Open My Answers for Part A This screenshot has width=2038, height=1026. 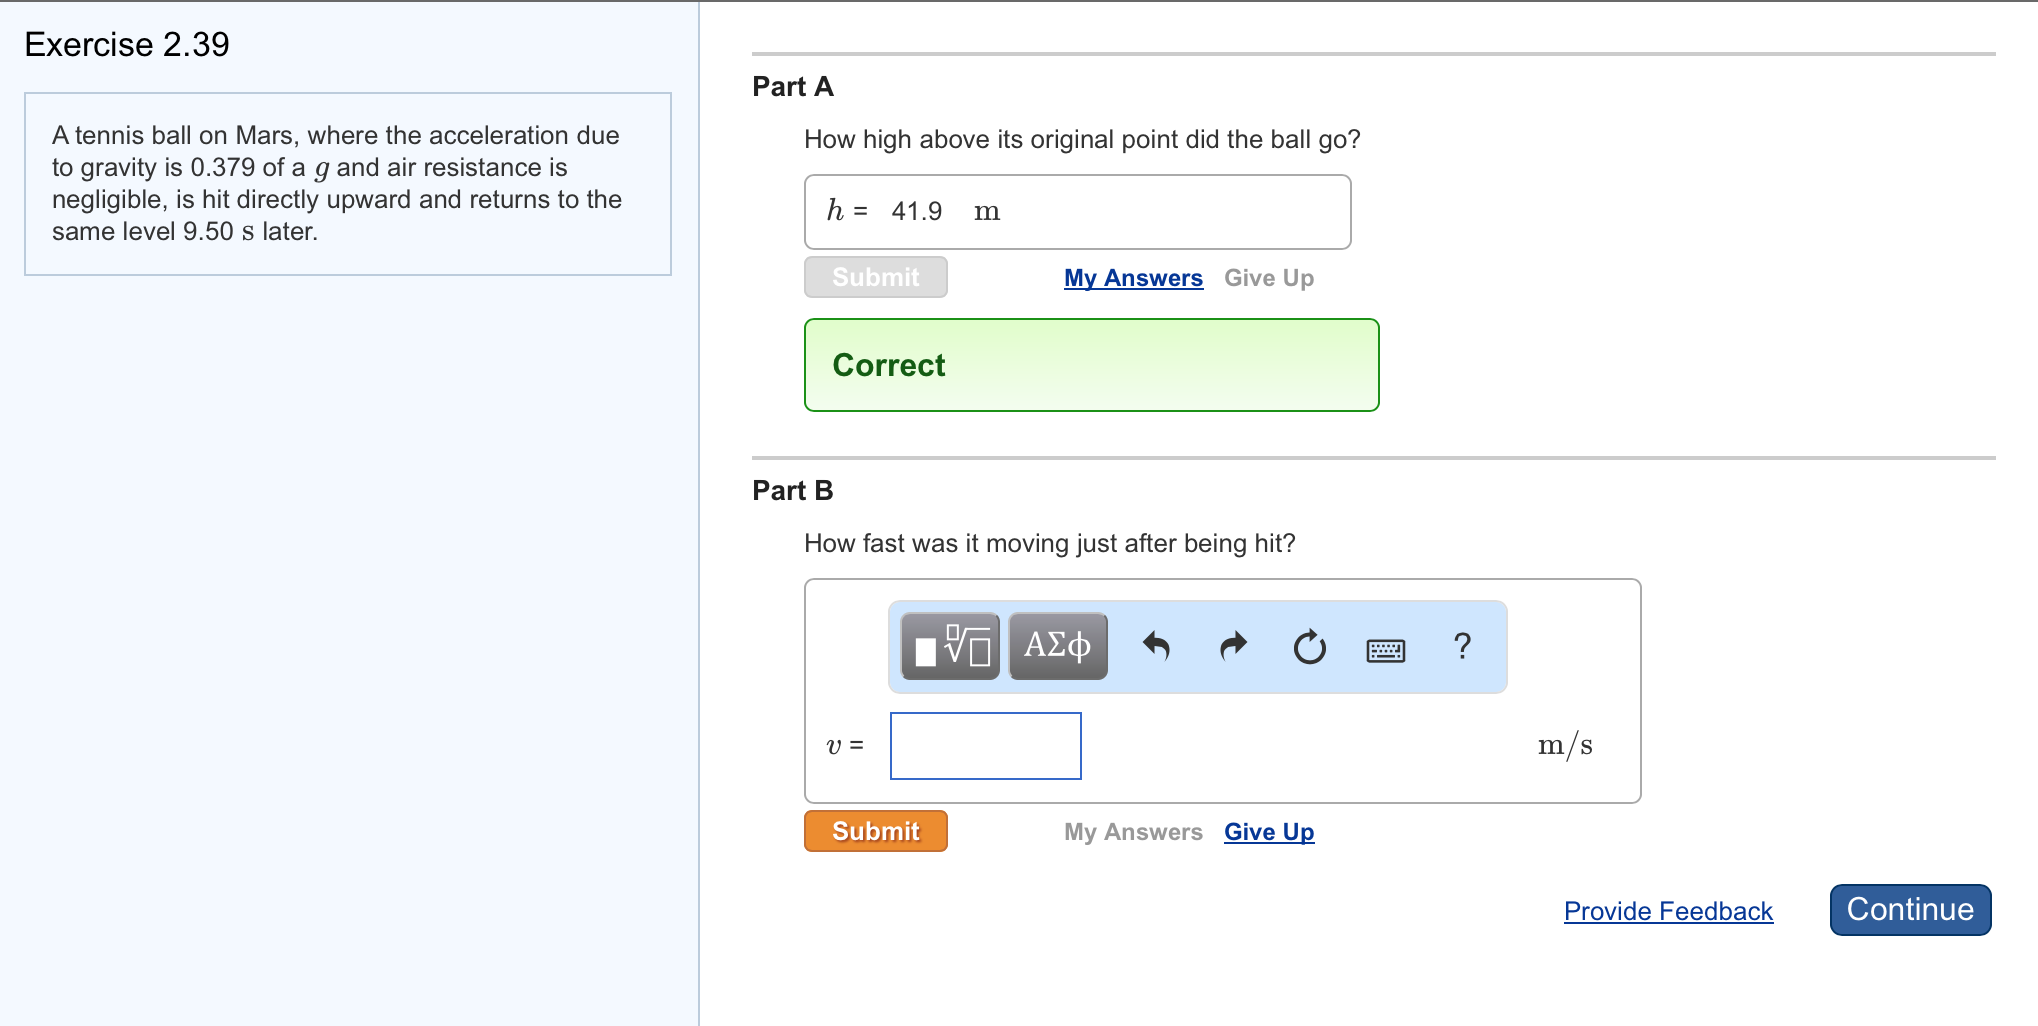click(1133, 278)
